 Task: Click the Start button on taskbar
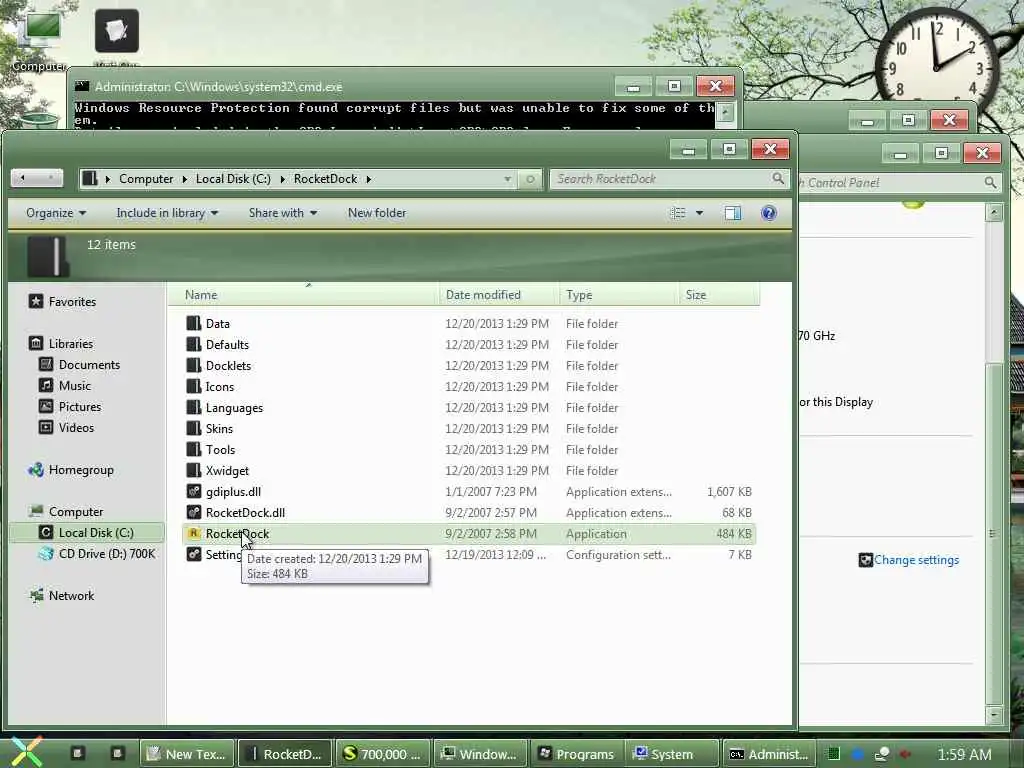[x=25, y=752]
